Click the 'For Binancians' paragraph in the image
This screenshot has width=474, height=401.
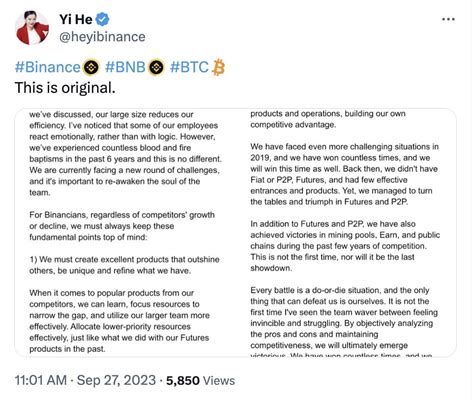(122, 226)
